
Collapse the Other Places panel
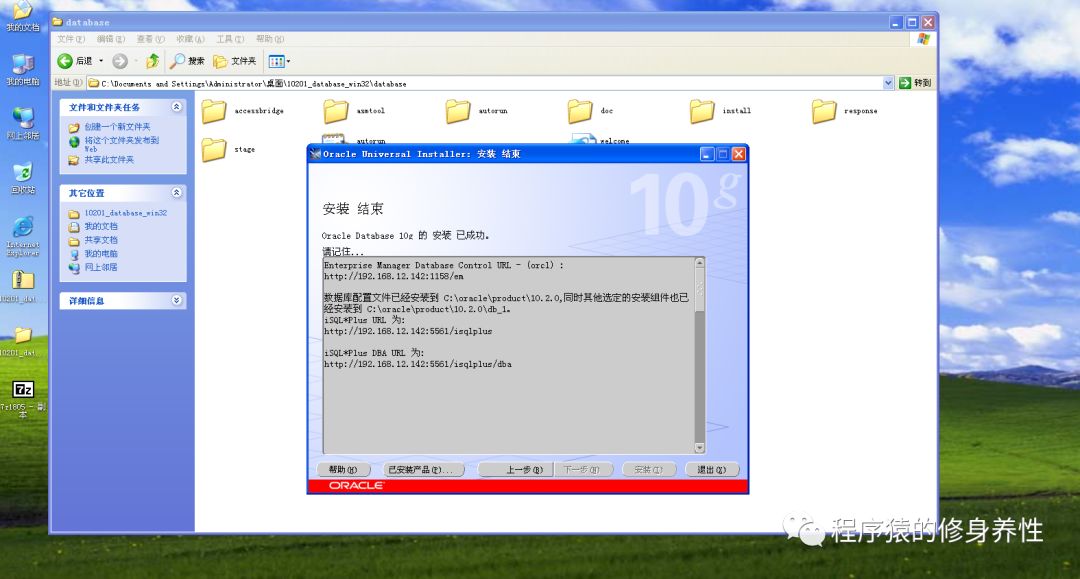point(176,193)
